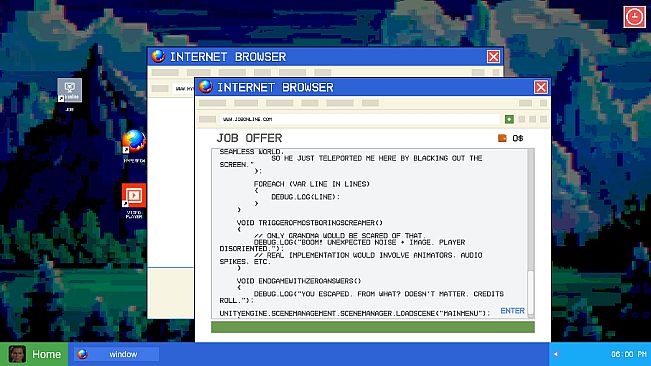This screenshot has height=366, width=651.
Task: Click the 06:00 PM clock
Action: click(x=629, y=354)
